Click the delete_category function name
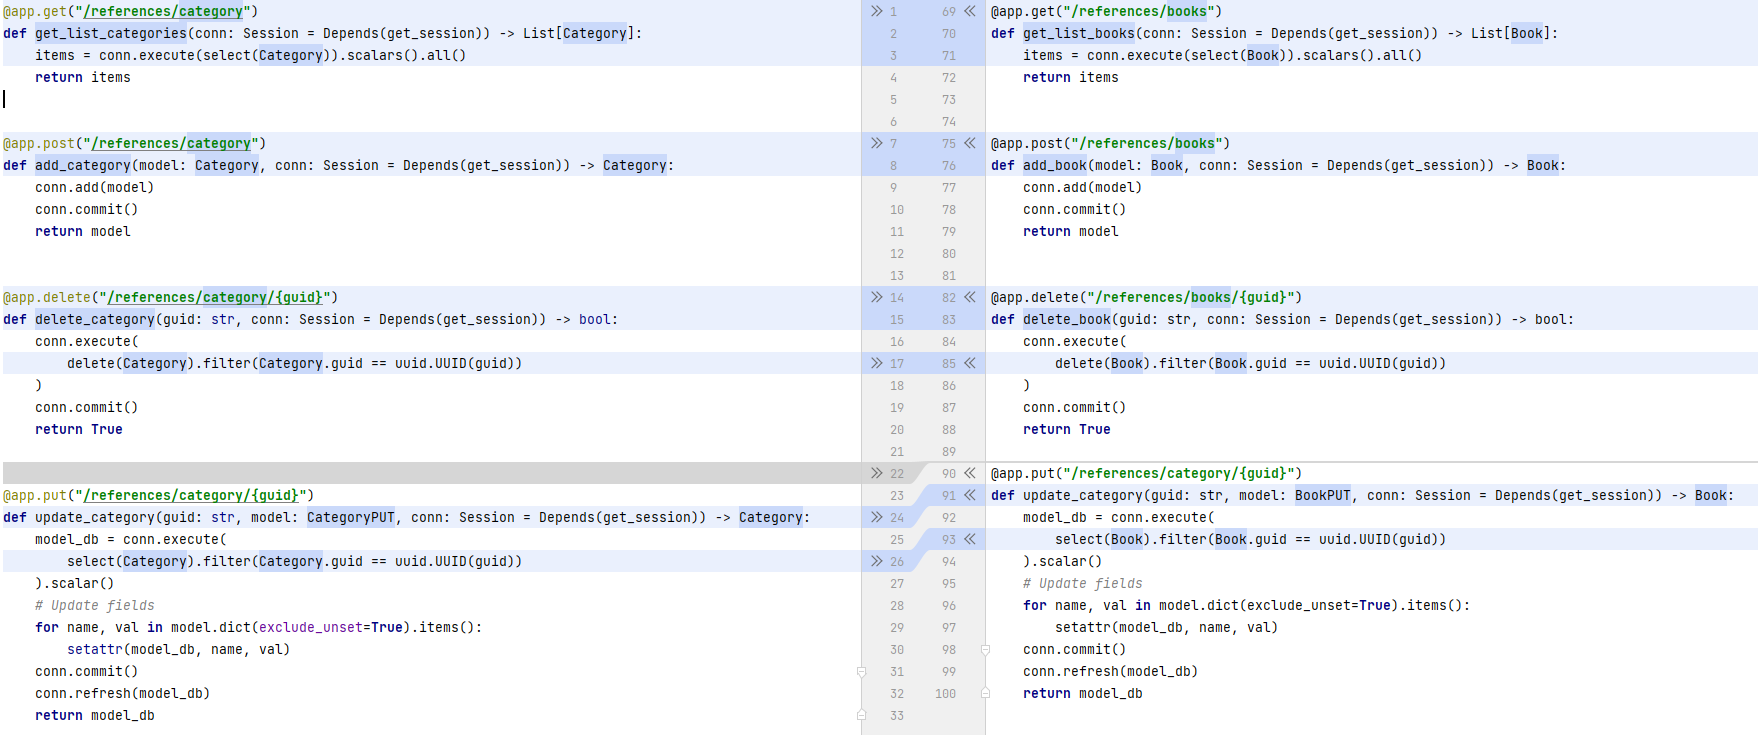This screenshot has width=1758, height=735. [95, 319]
